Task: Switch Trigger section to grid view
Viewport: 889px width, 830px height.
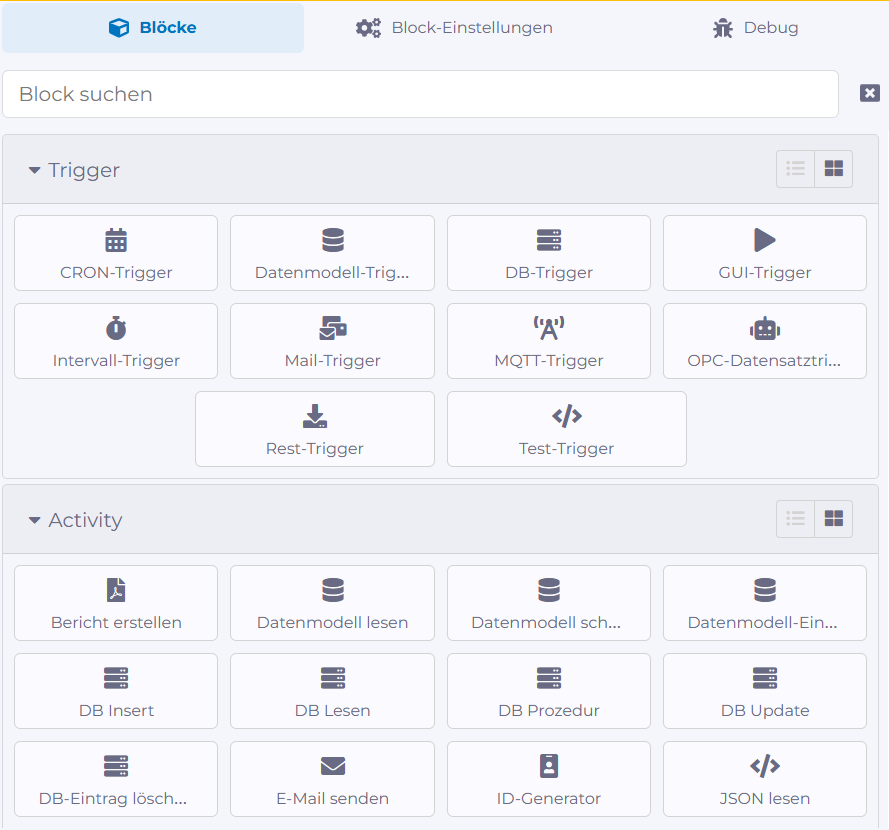Action: point(833,169)
